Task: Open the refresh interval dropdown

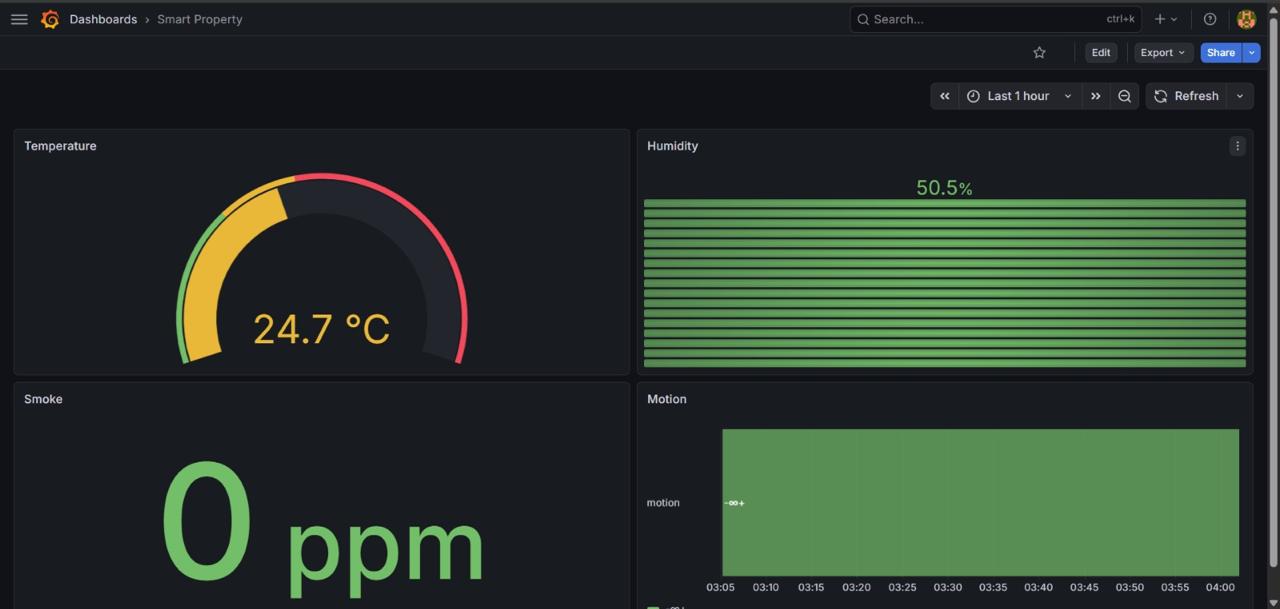Action: [x=1240, y=96]
